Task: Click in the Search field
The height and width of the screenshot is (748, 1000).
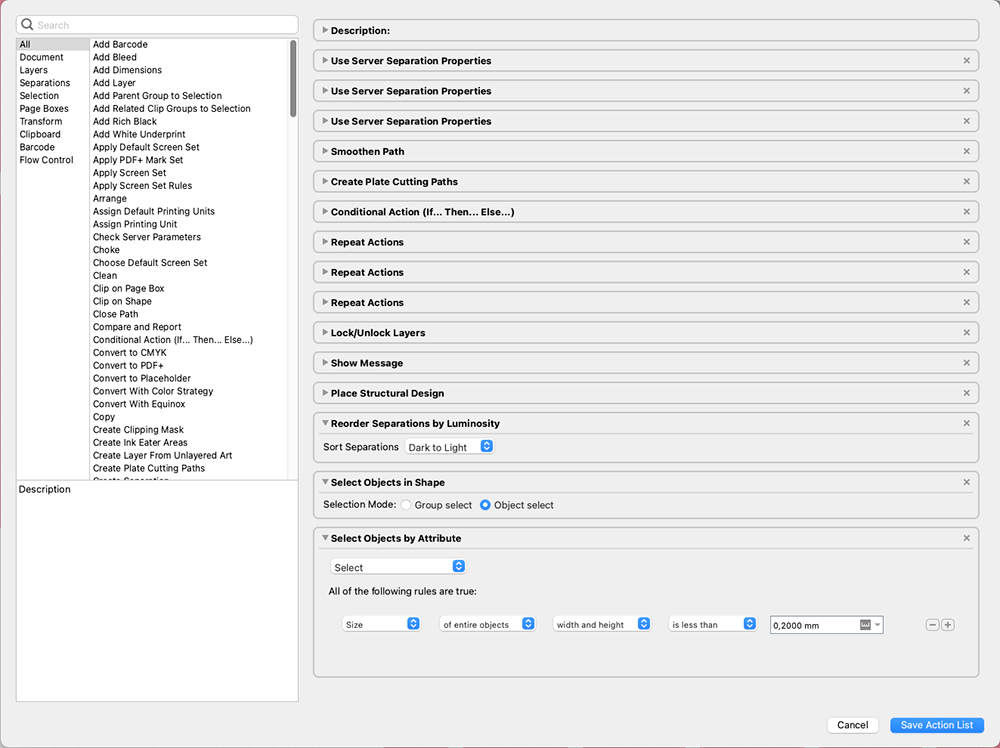Action: (x=160, y=25)
